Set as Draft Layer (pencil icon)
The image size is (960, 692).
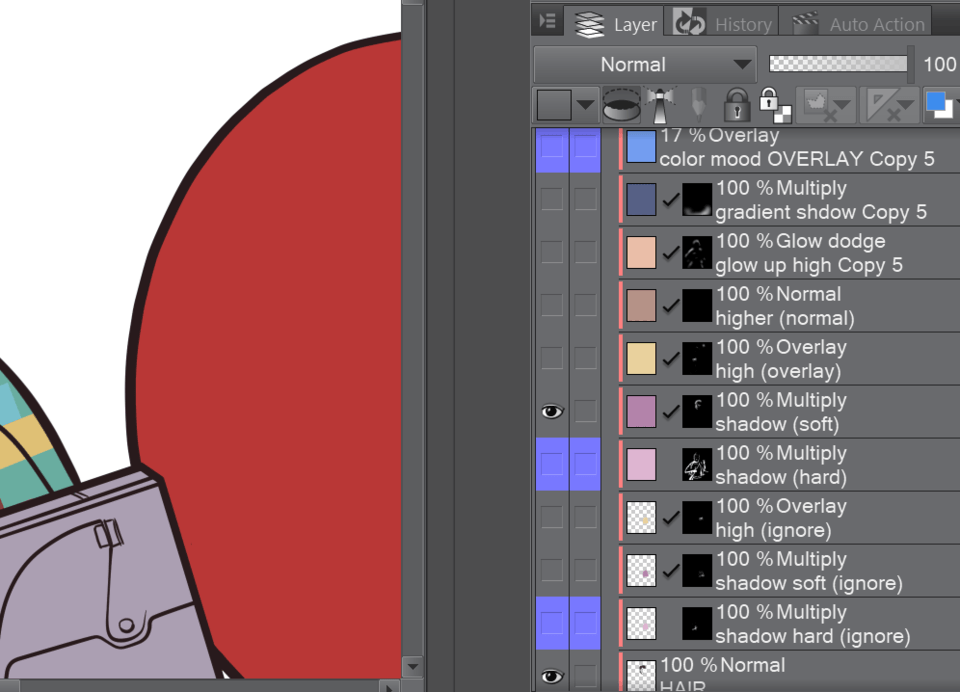point(697,104)
